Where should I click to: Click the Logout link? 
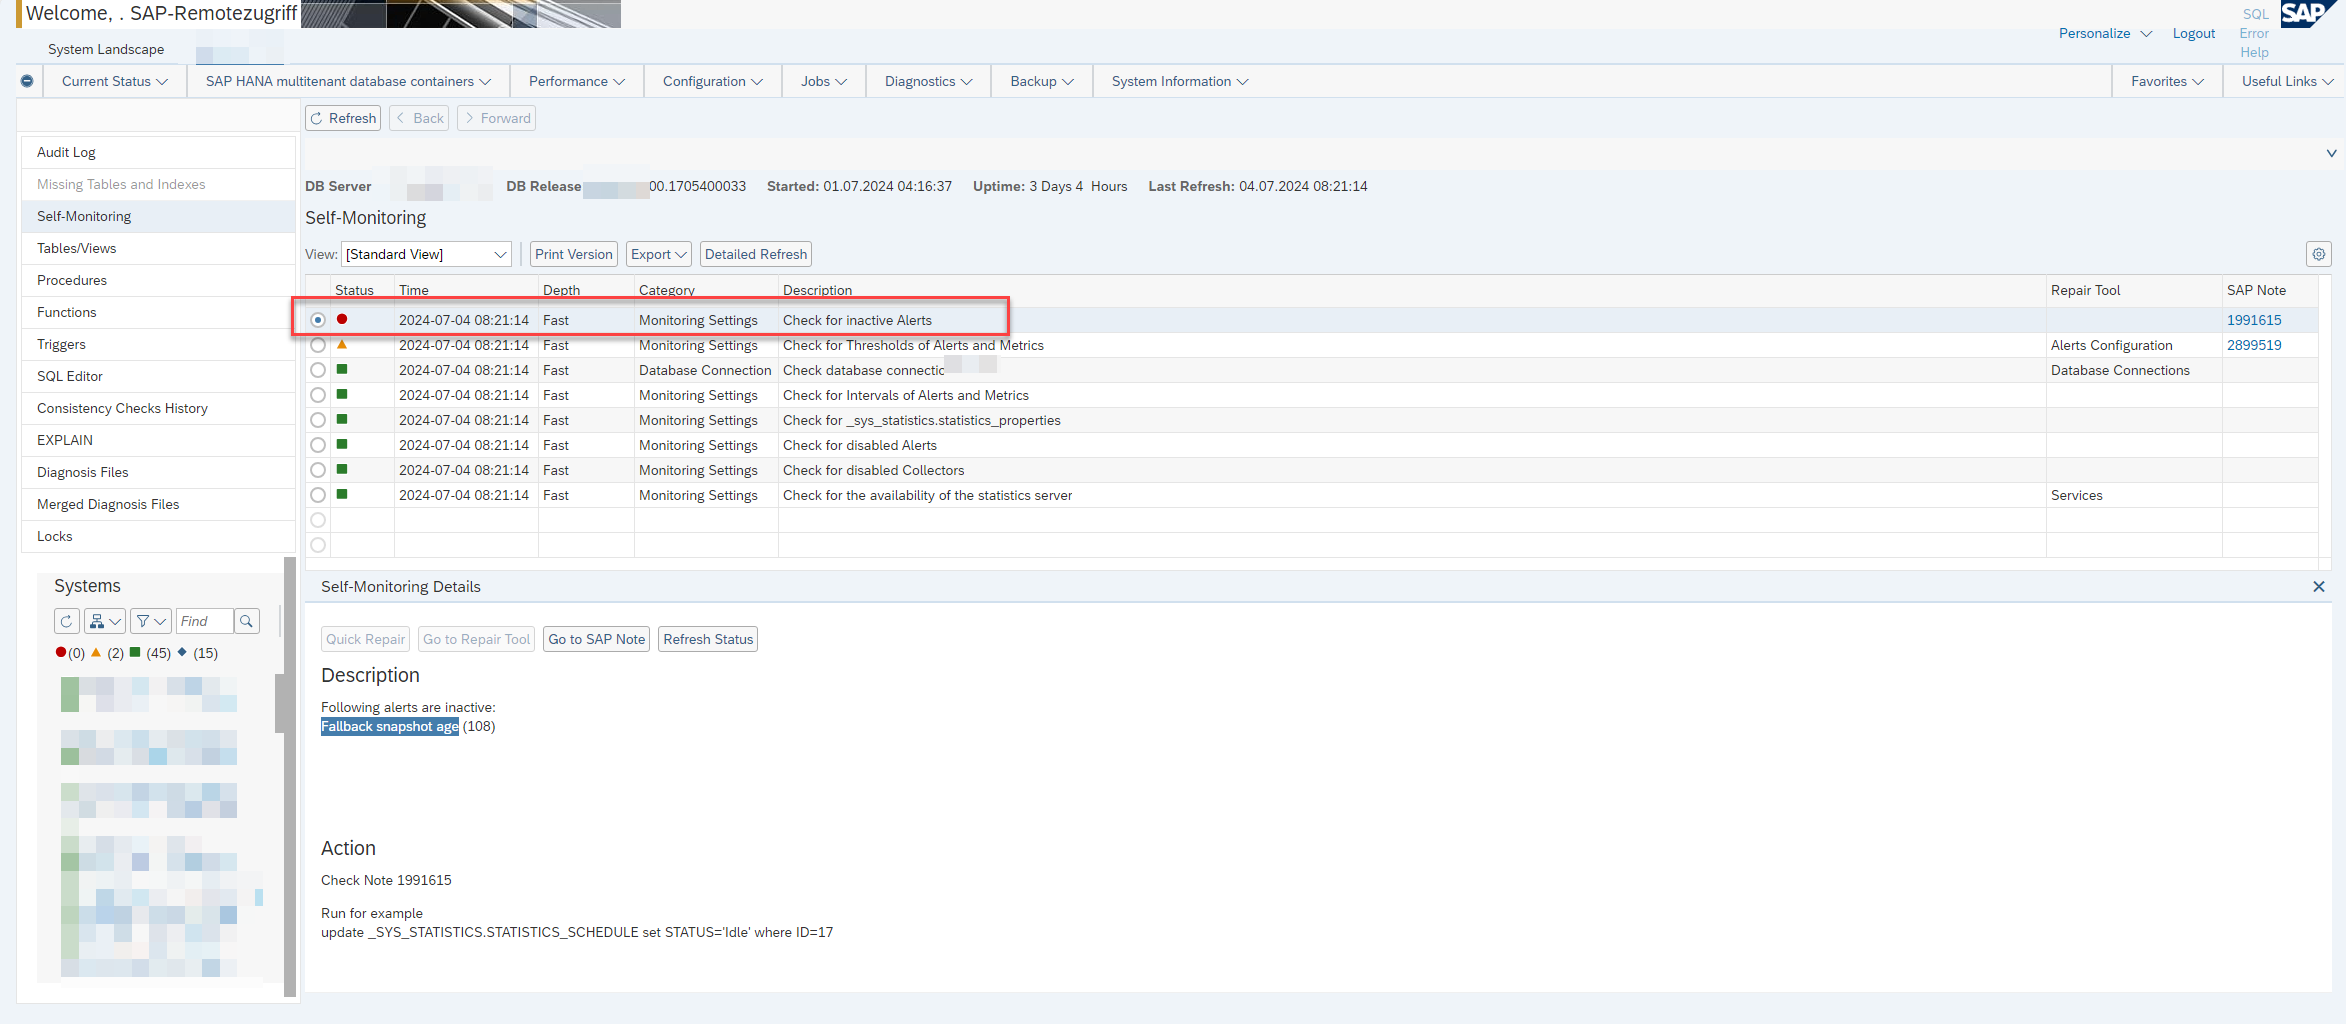coord(2193,33)
